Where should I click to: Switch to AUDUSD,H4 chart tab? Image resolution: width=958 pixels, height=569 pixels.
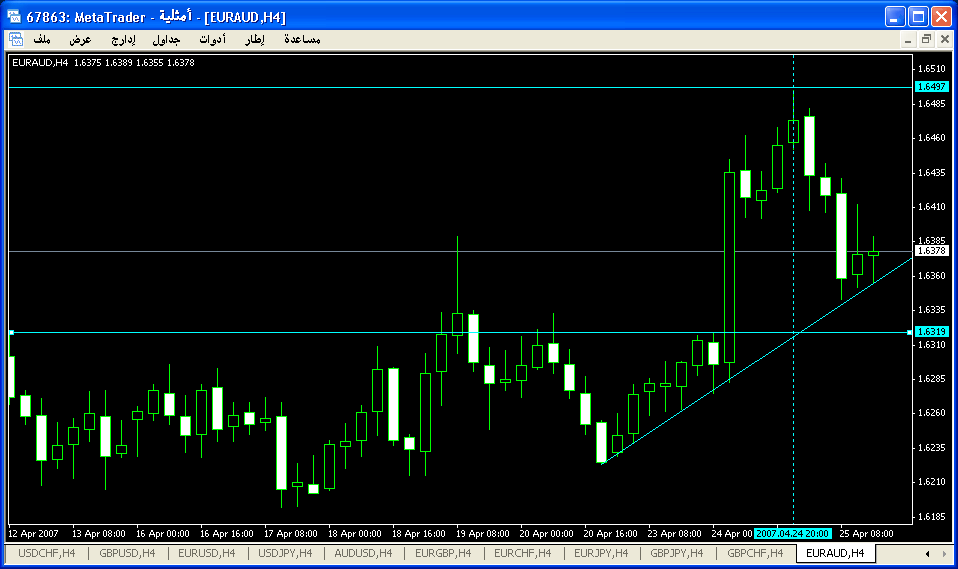363,554
